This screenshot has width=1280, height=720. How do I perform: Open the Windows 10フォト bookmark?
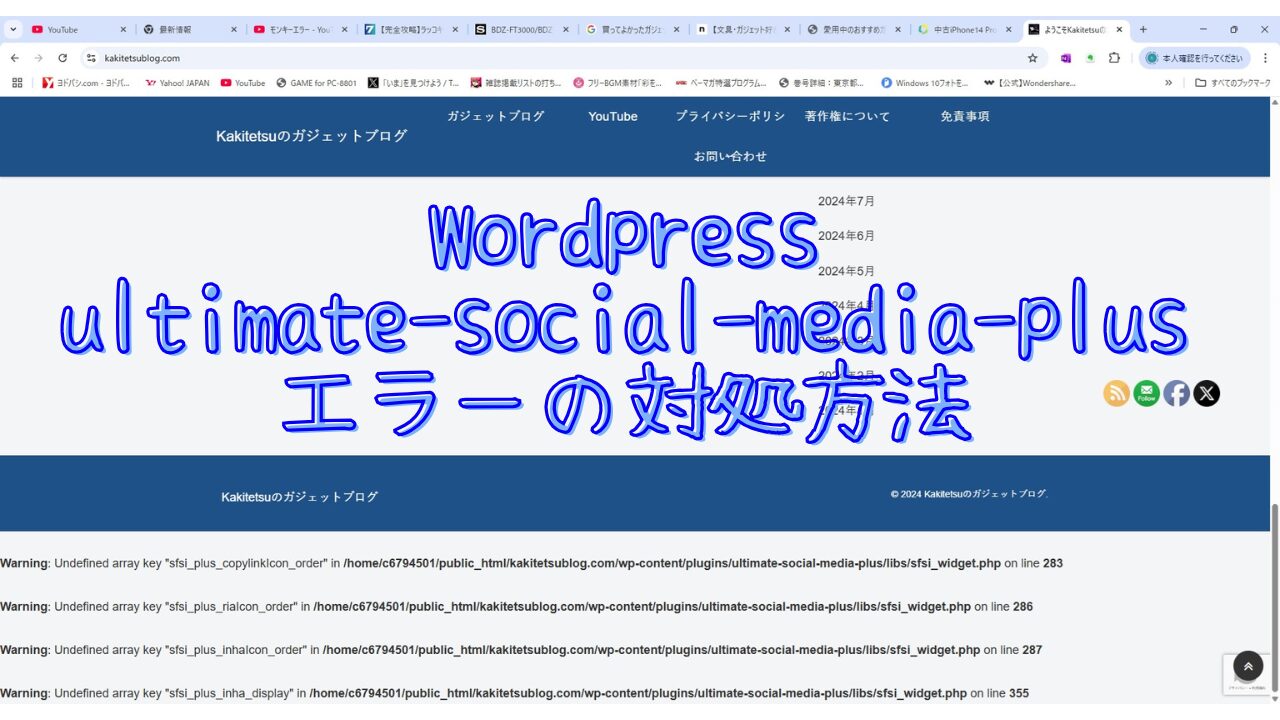(x=925, y=83)
